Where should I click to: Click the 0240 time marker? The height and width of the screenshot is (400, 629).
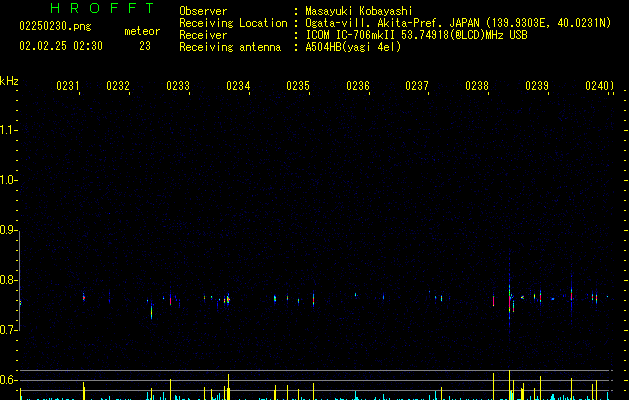[597, 85]
